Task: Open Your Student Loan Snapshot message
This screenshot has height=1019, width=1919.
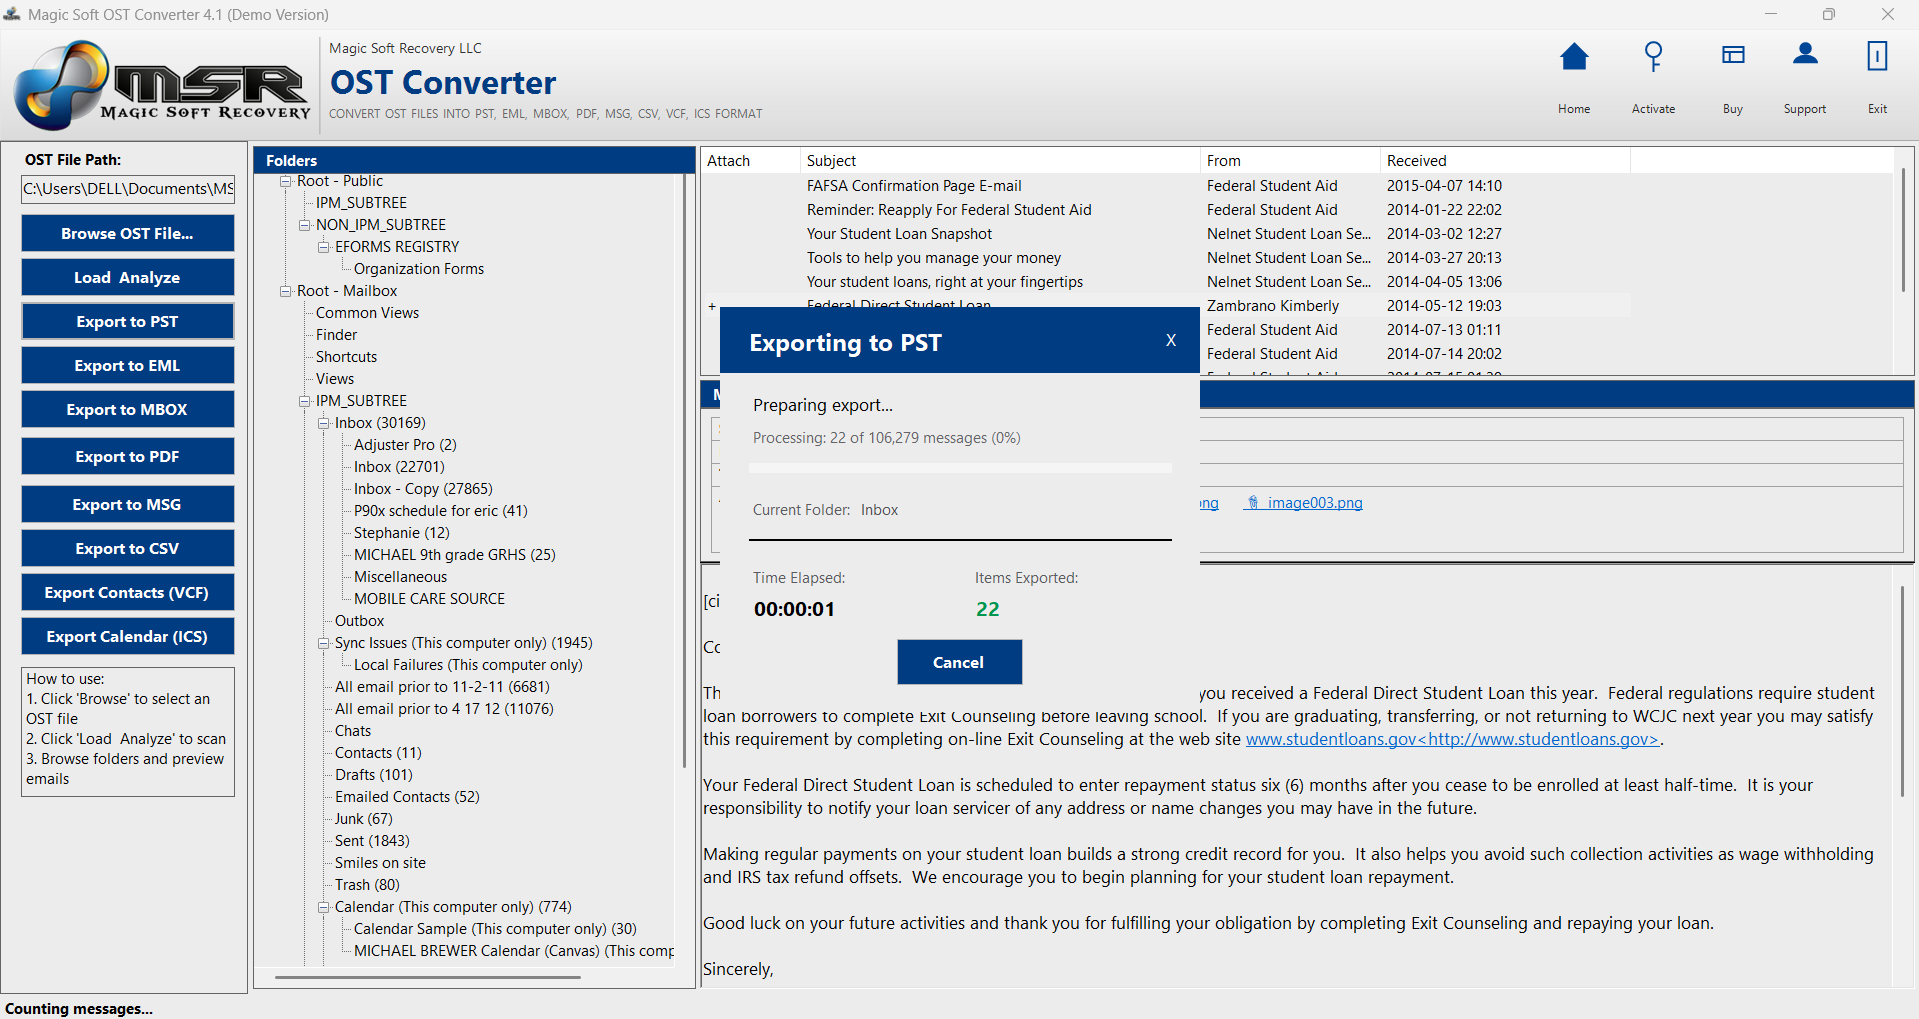Action: click(x=899, y=234)
